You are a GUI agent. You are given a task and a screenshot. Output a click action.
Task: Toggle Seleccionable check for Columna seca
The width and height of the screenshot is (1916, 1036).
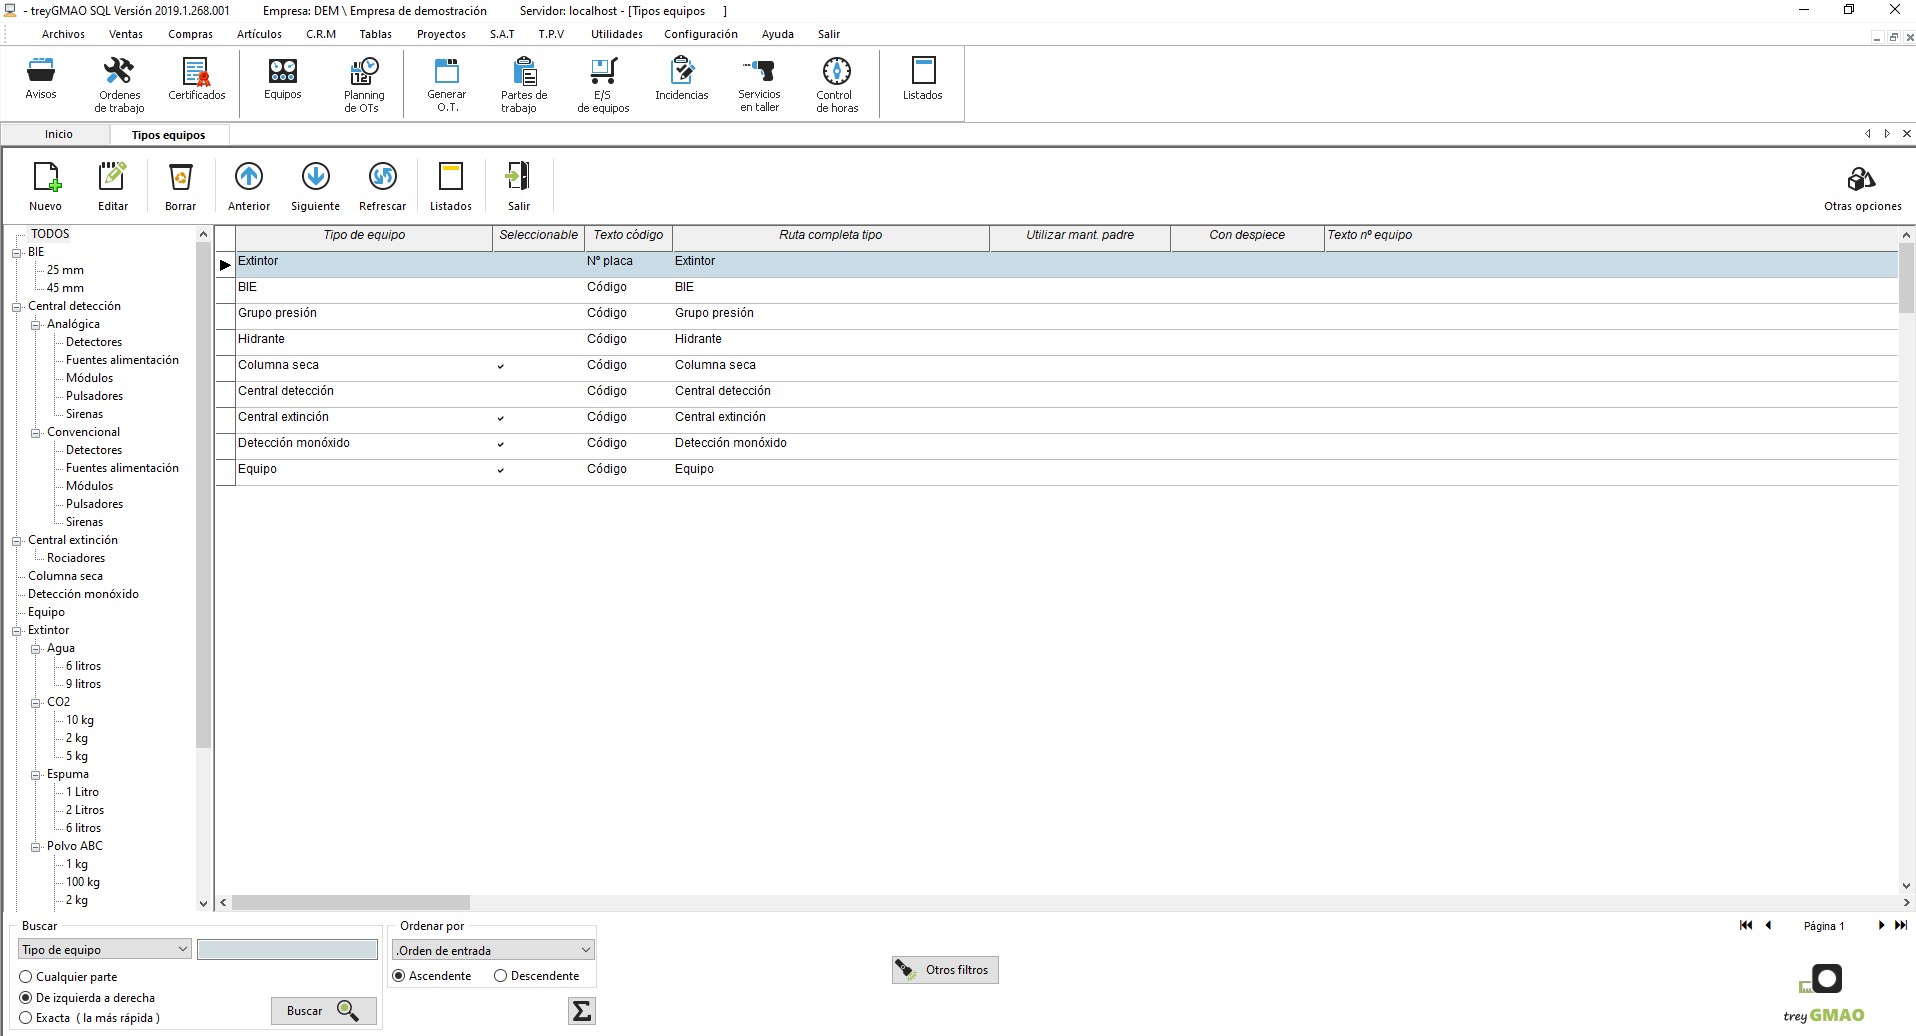click(x=501, y=366)
